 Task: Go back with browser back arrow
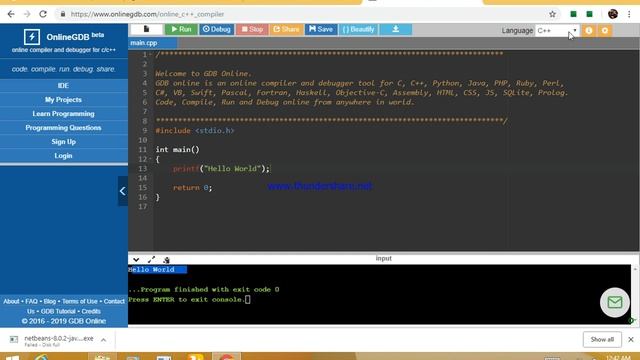(x=11, y=14)
